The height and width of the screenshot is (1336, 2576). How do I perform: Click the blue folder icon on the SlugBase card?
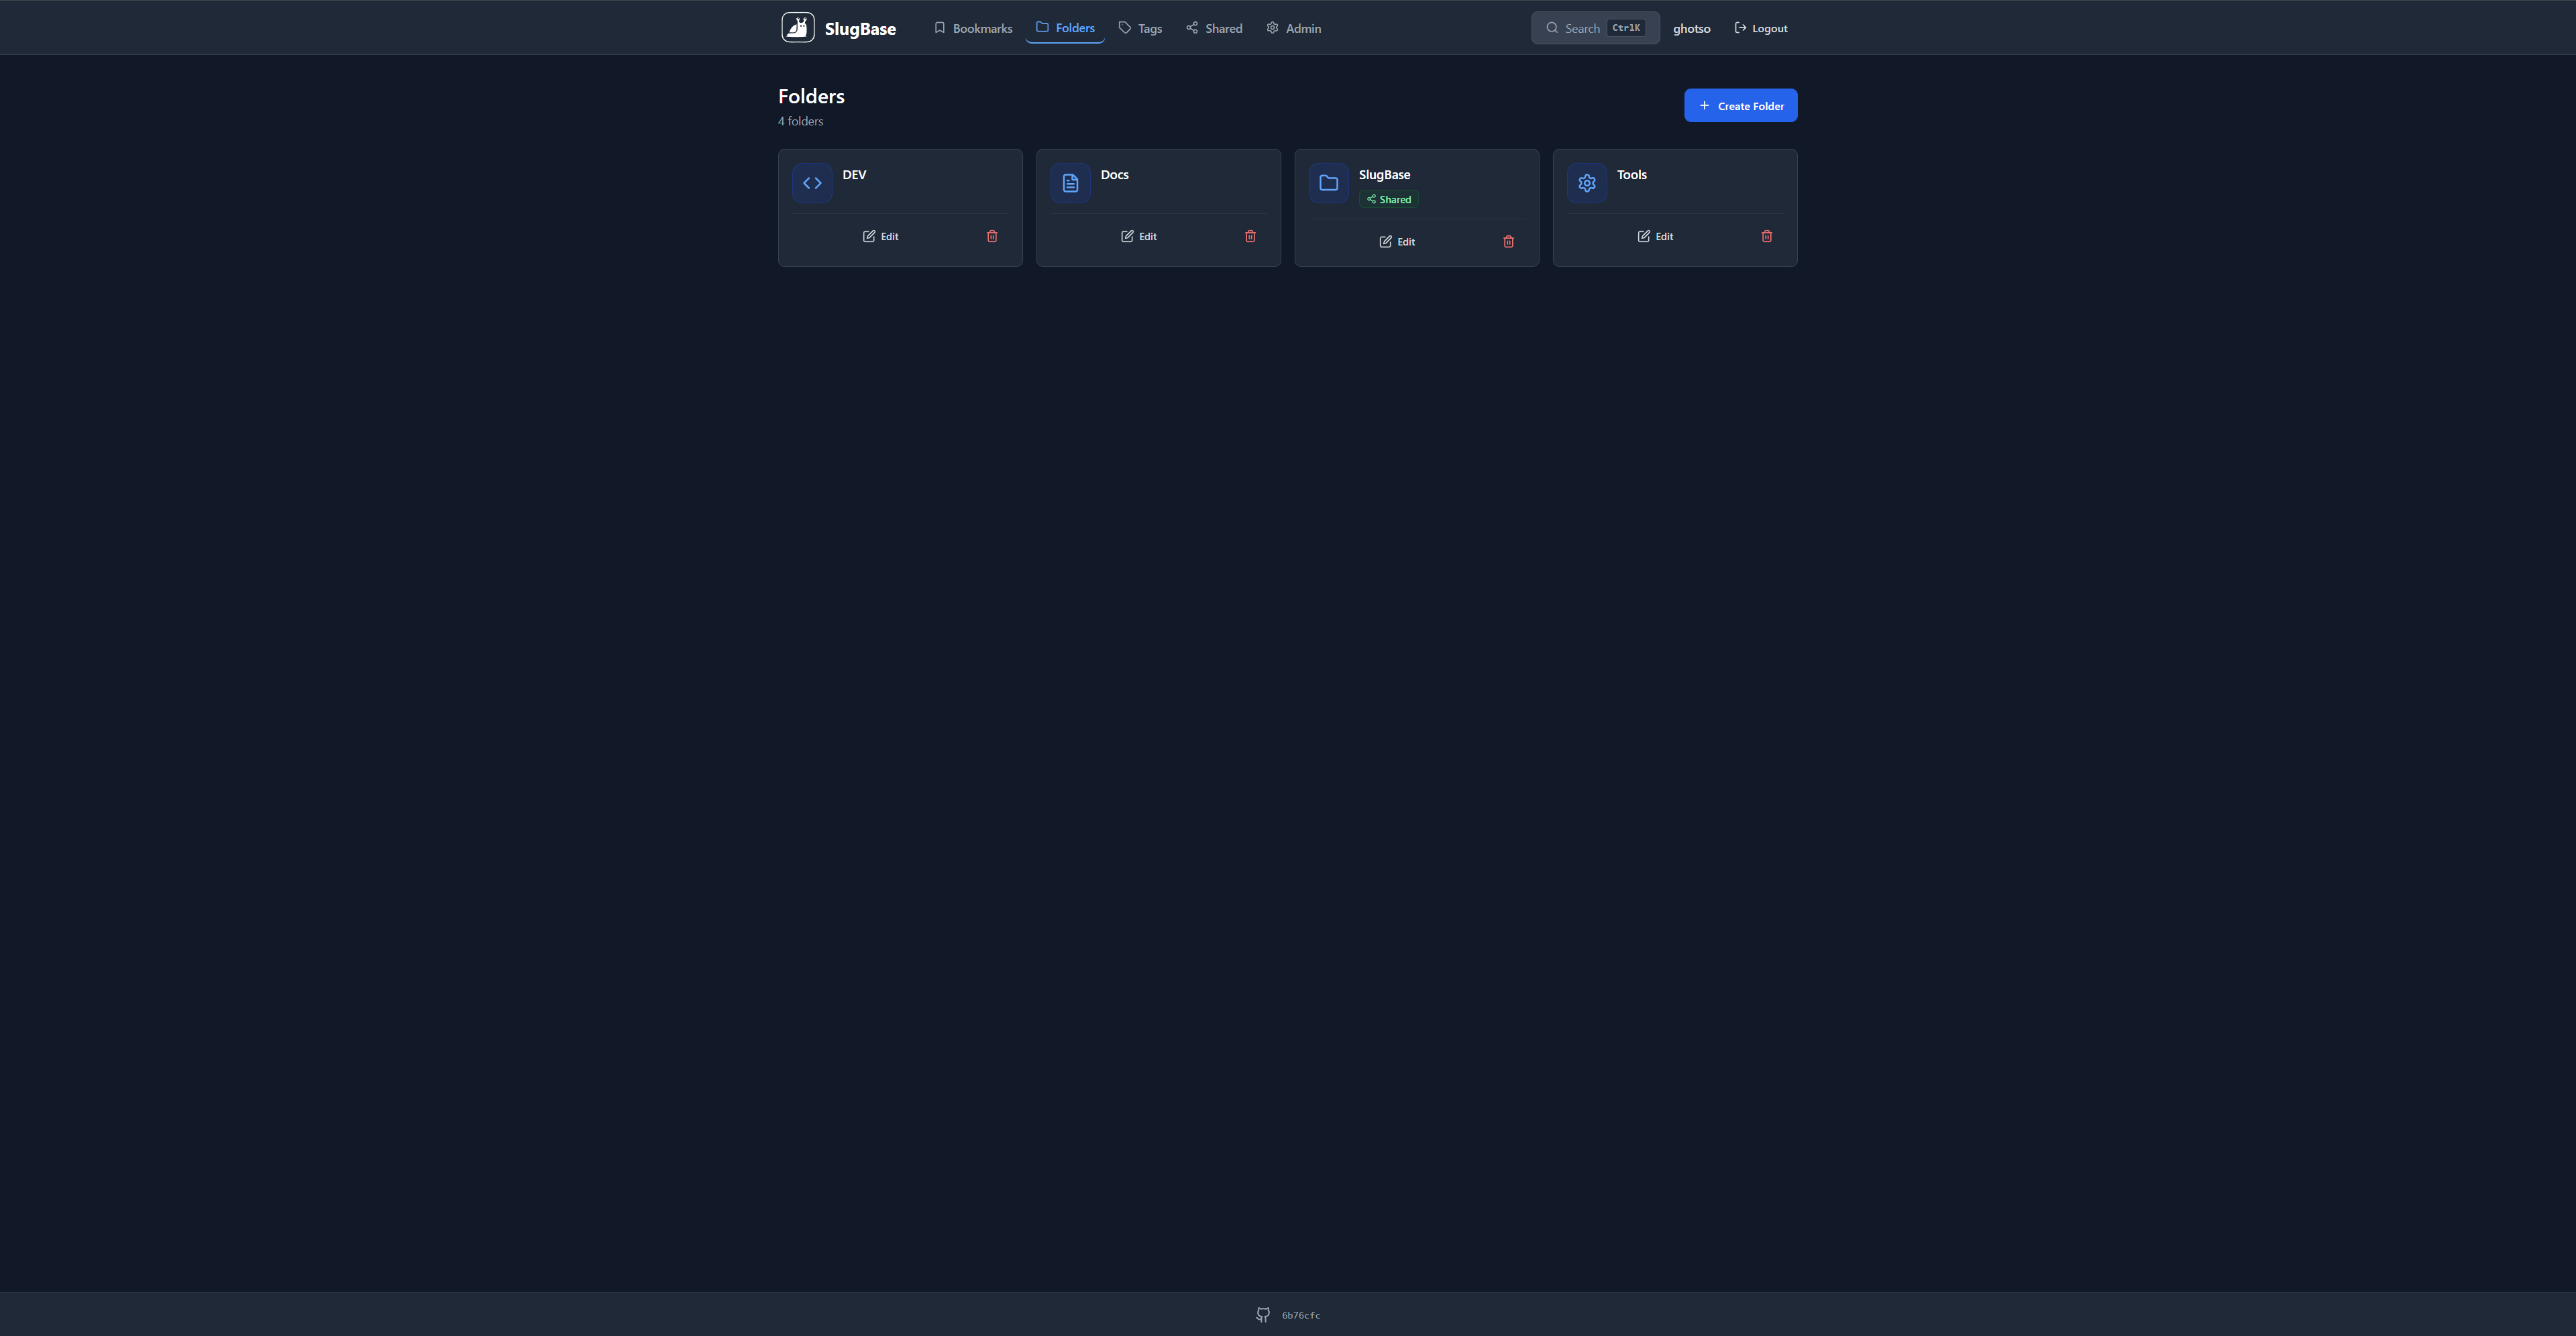[1328, 183]
